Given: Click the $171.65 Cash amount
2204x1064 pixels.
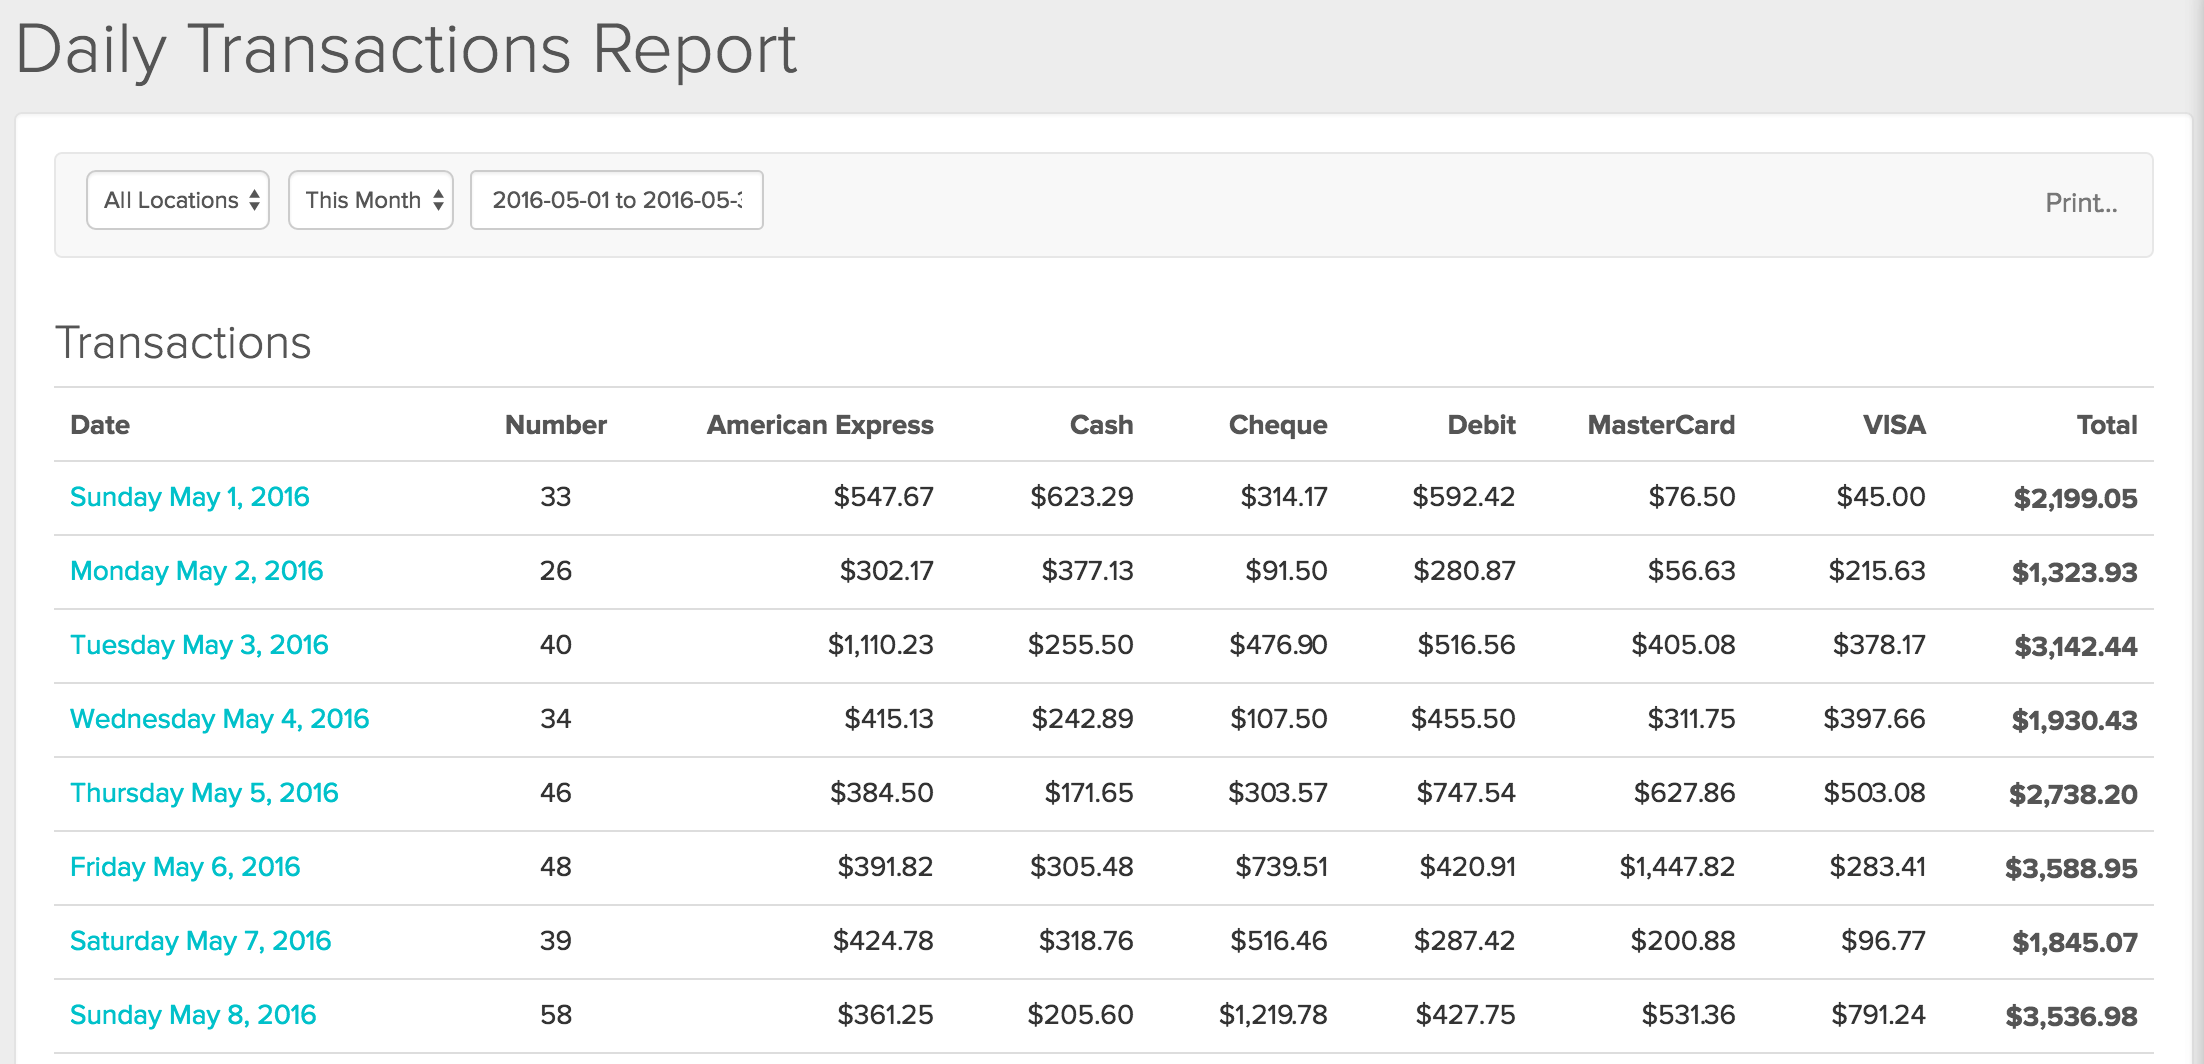Looking at the screenshot, I should [x=1089, y=793].
